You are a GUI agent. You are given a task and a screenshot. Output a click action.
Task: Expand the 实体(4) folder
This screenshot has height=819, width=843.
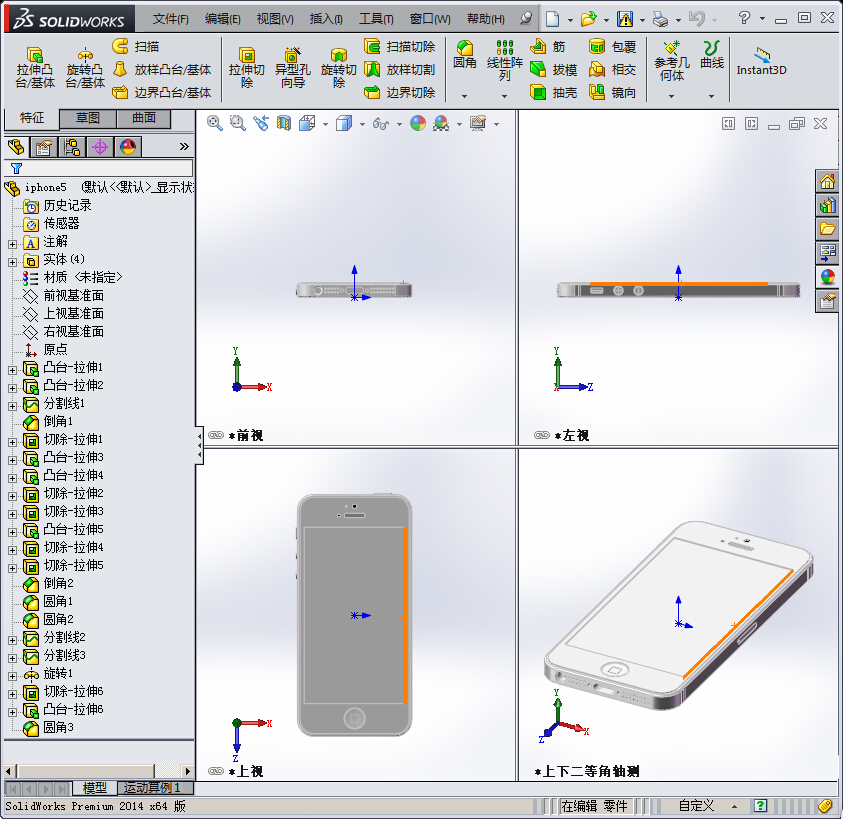(12, 262)
